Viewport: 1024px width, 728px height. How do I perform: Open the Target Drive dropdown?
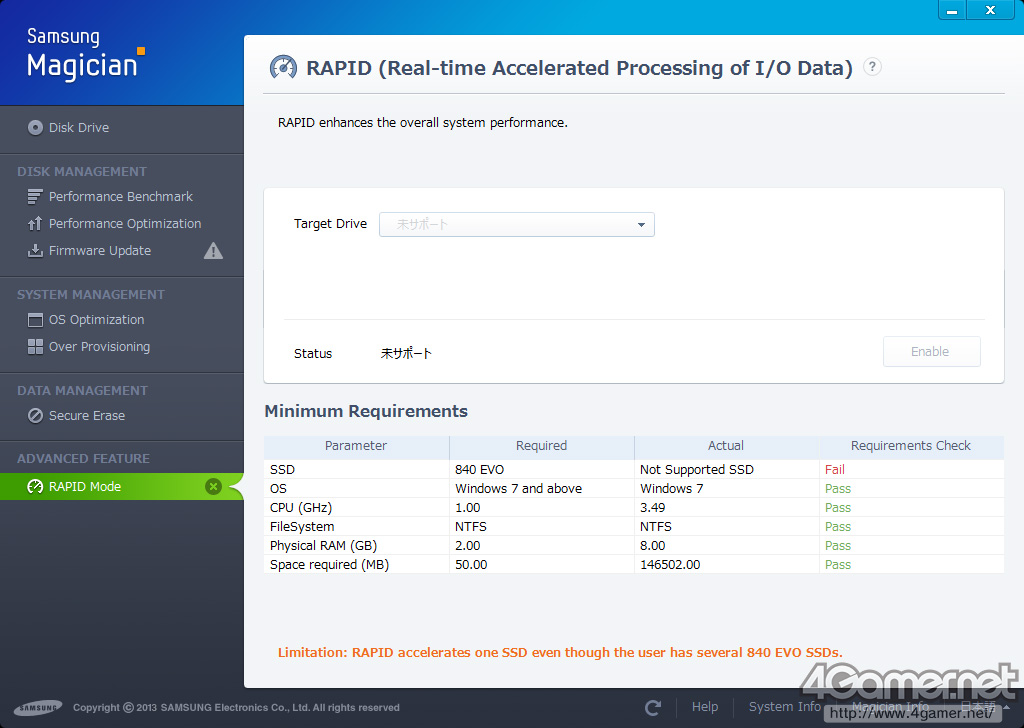click(517, 225)
